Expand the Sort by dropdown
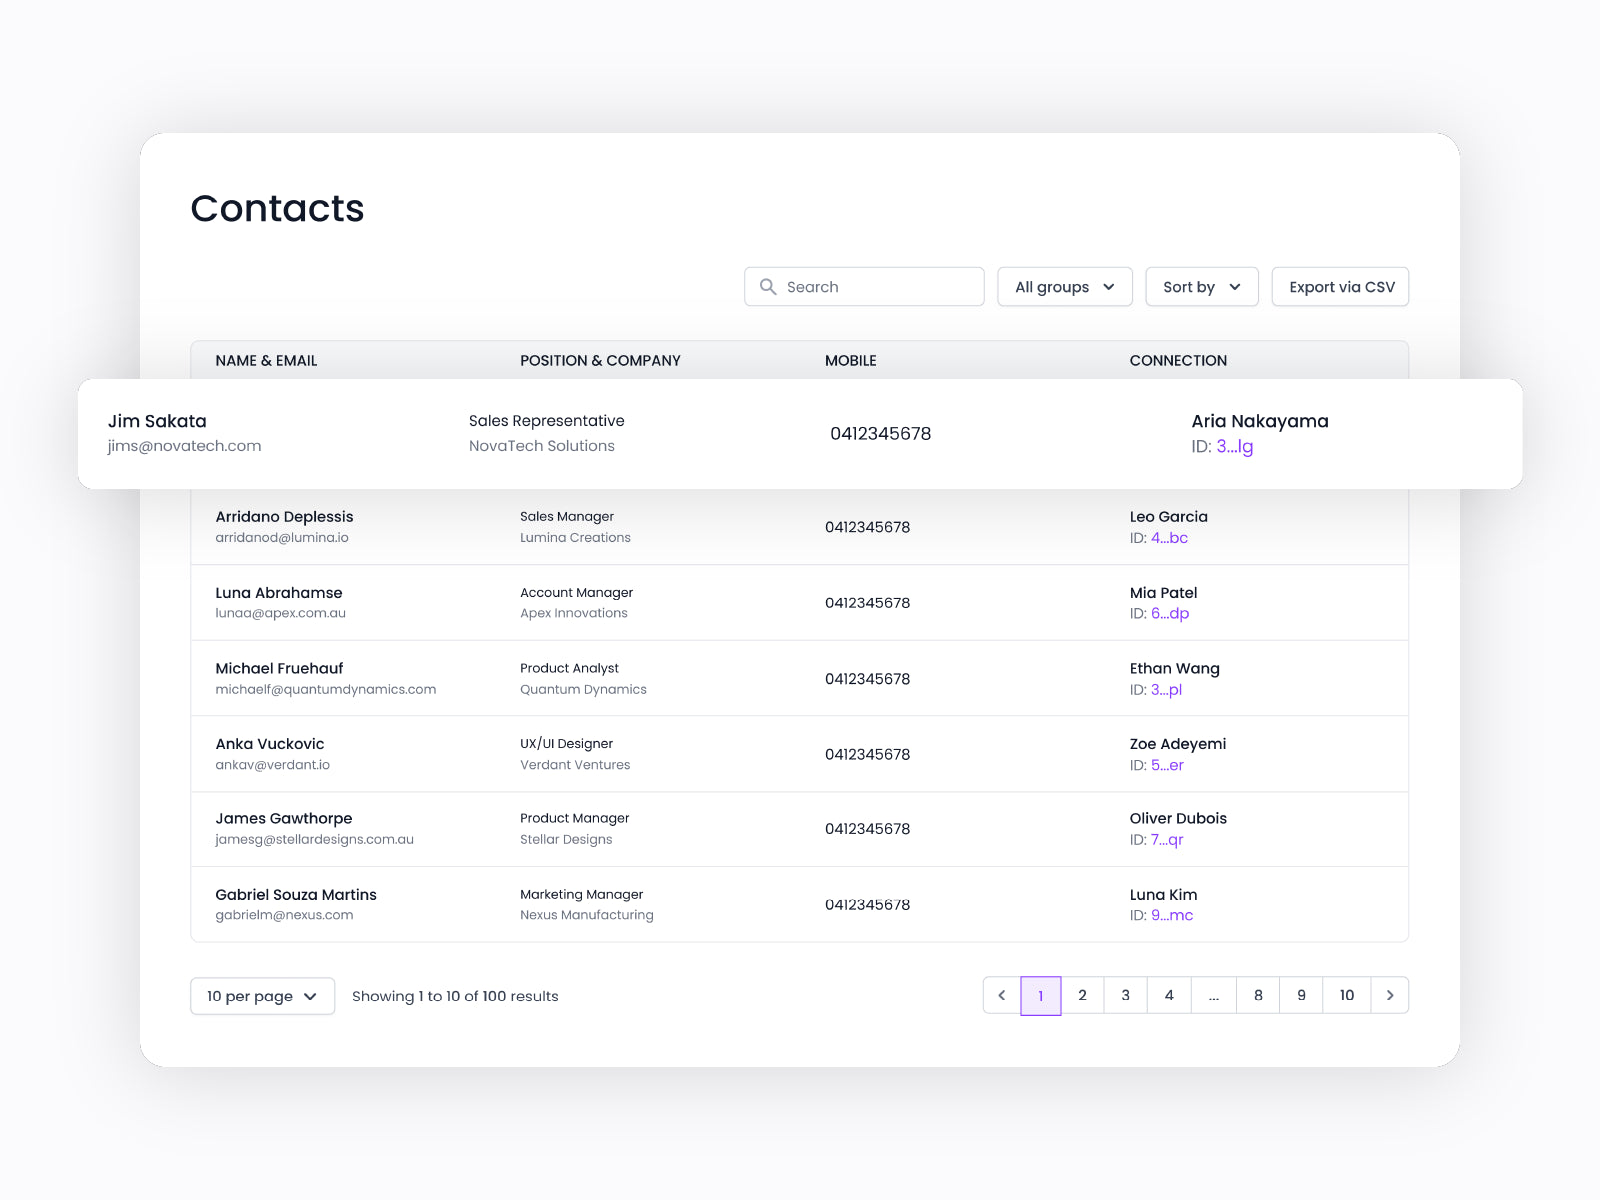The image size is (1600, 1200). click(1201, 287)
